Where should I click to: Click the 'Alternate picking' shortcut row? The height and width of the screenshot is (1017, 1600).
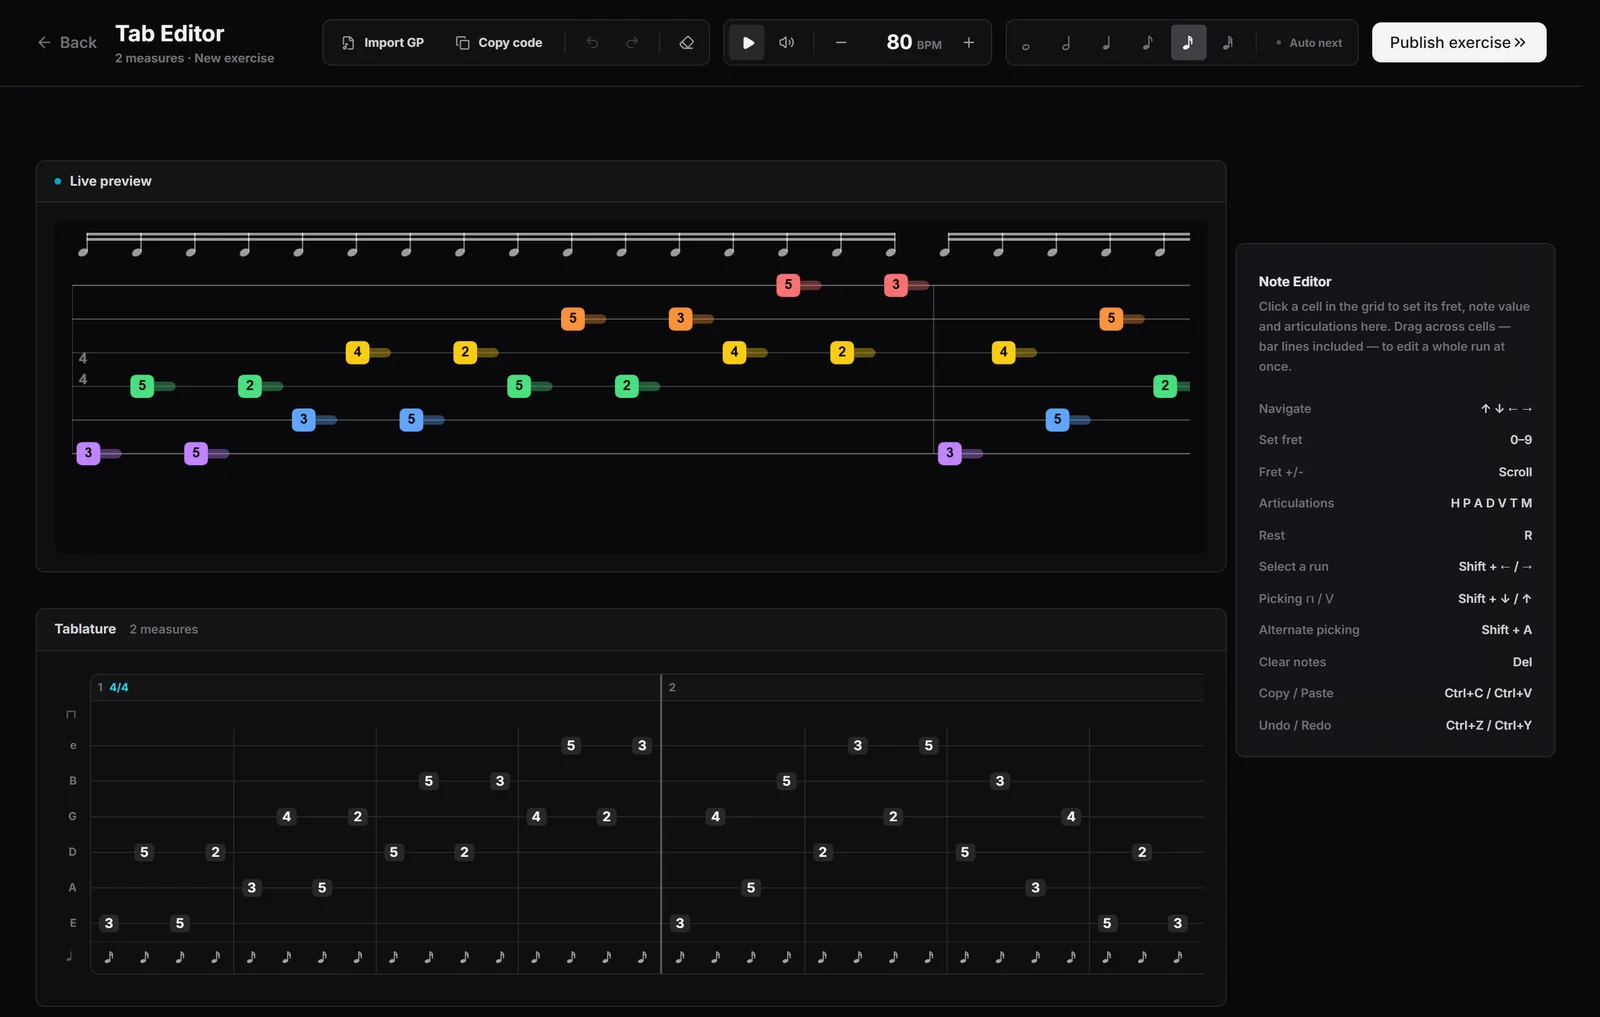click(x=1395, y=630)
